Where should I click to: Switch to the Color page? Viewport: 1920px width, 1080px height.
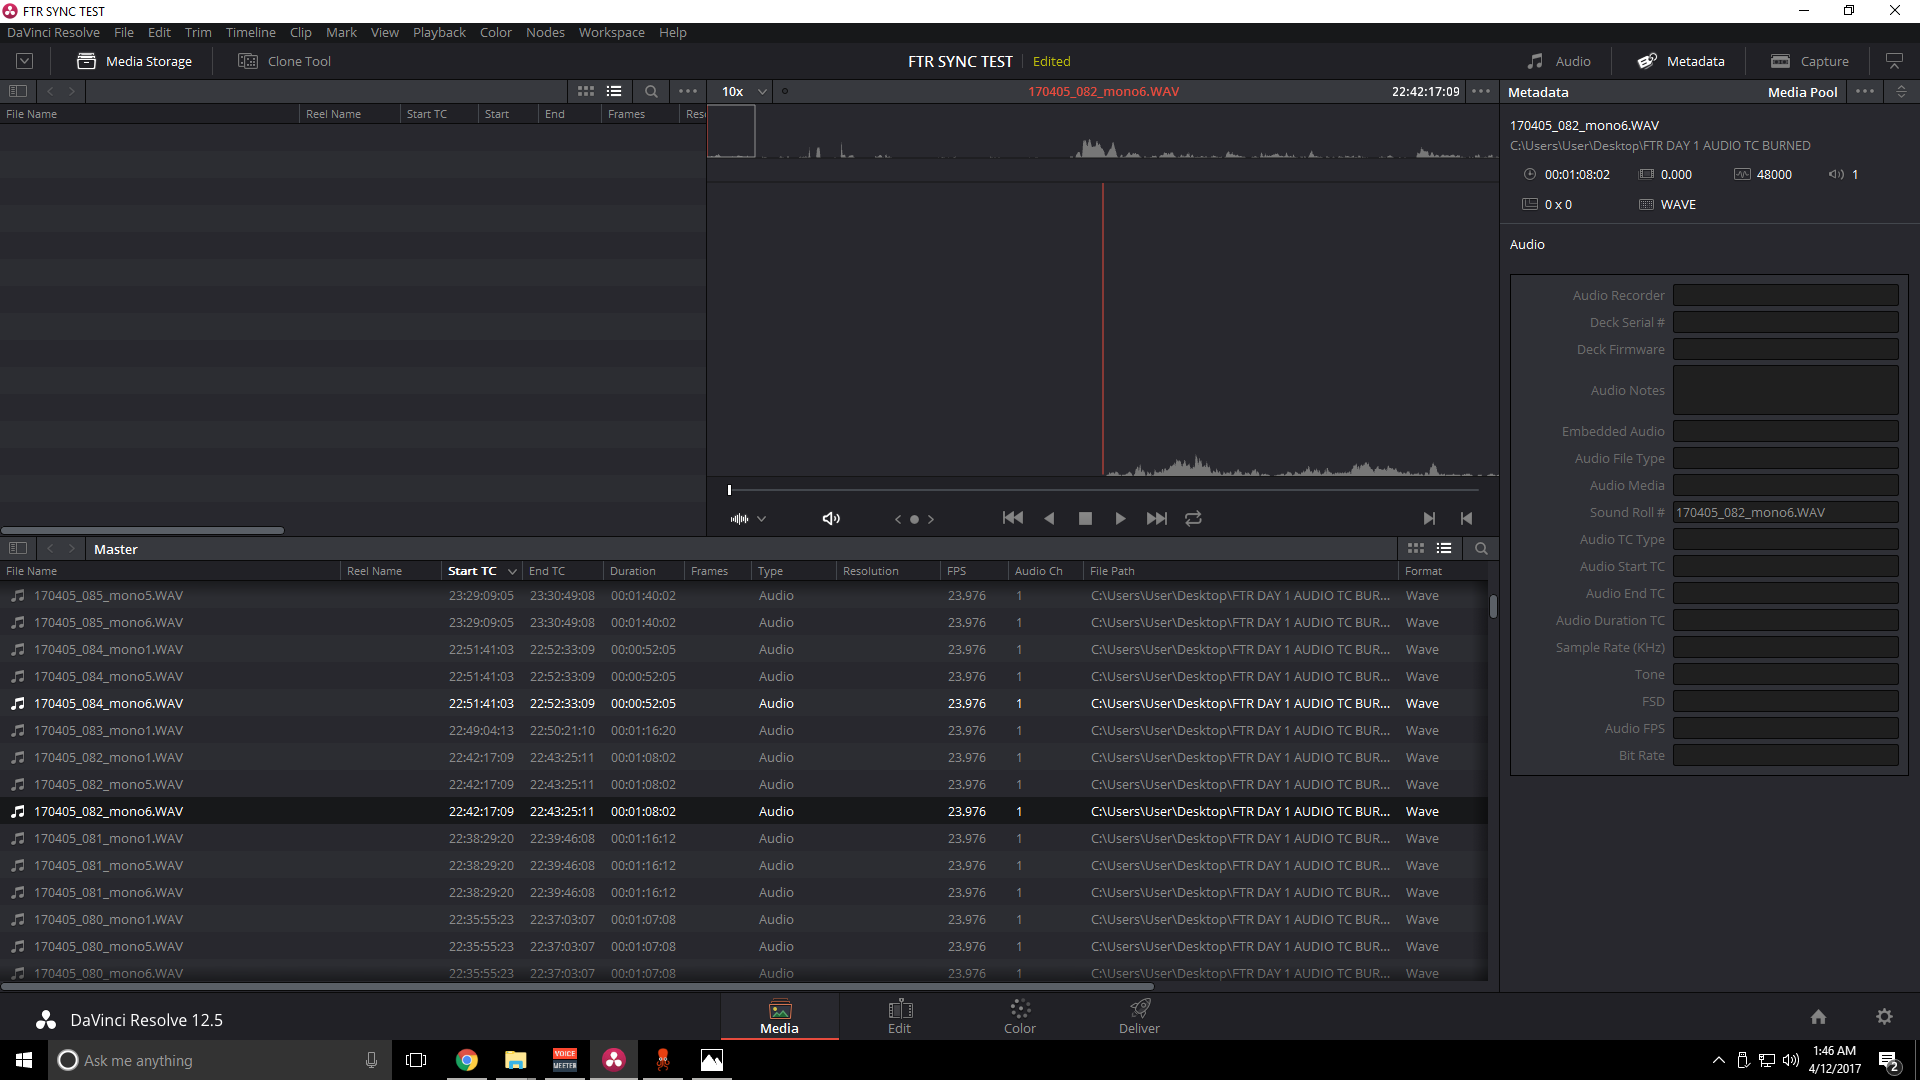click(1019, 1016)
